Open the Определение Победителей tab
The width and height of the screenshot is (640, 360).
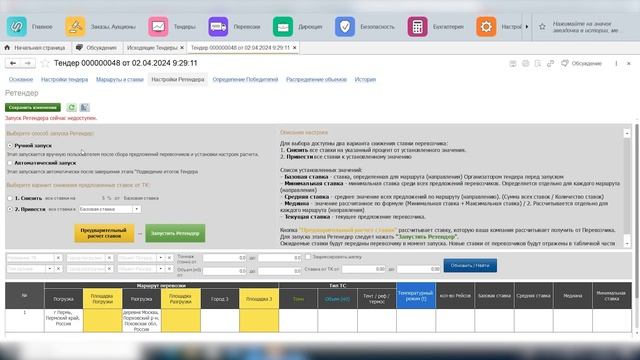tap(245, 80)
